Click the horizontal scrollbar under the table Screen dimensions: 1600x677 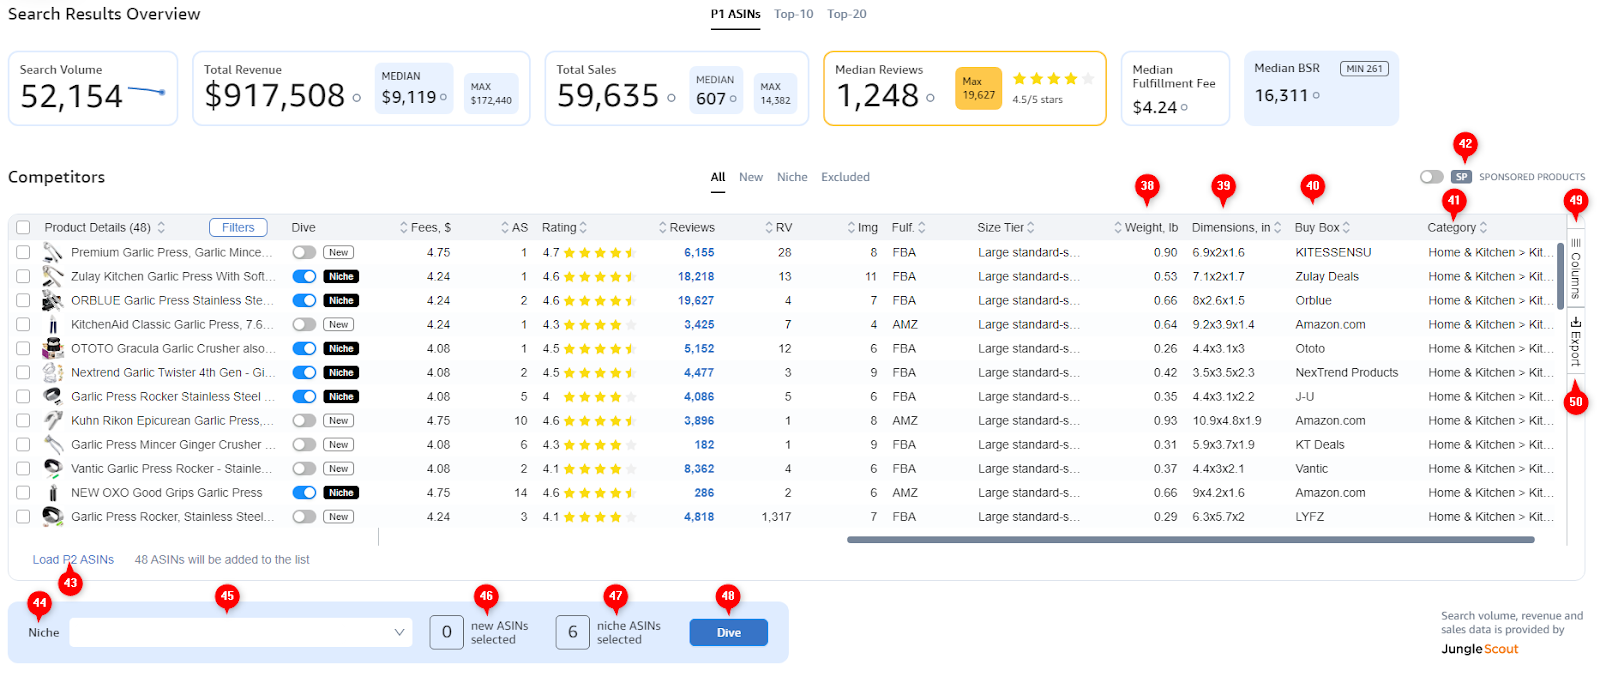point(1191,540)
